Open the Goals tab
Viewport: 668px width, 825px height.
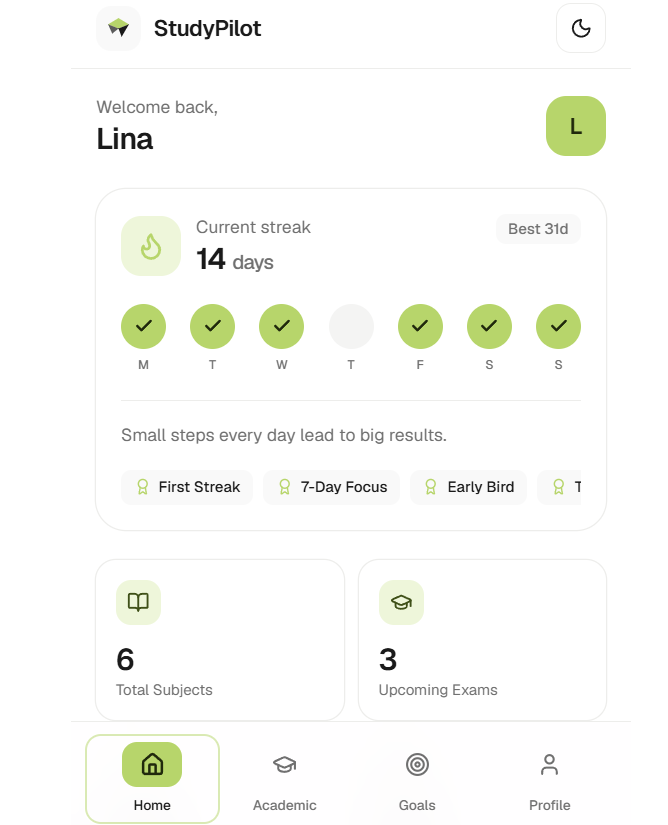(x=417, y=779)
